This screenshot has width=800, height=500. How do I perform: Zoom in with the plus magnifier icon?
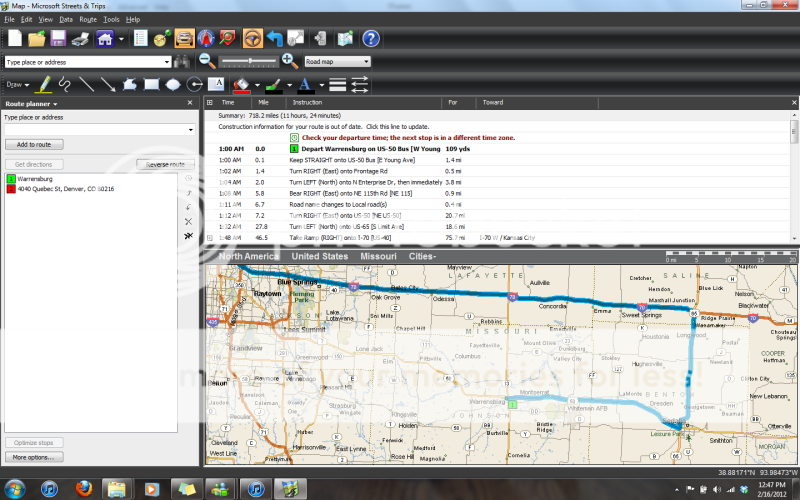(x=290, y=61)
